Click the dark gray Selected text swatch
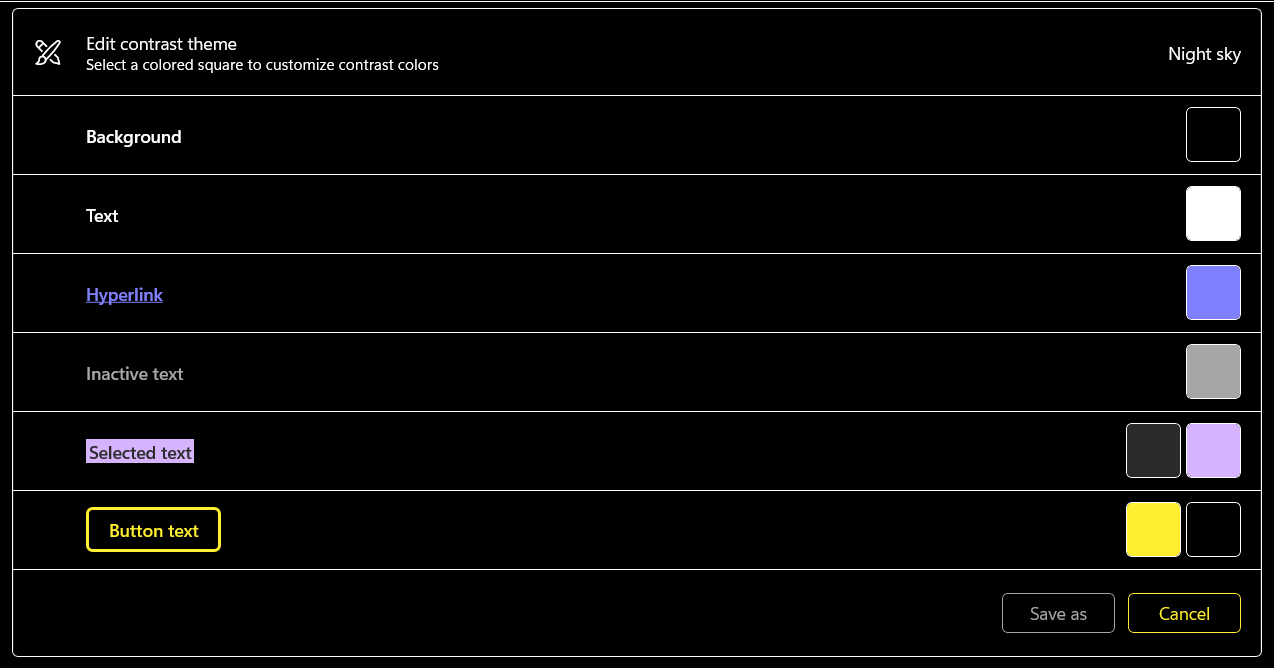 pos(1153,451)
